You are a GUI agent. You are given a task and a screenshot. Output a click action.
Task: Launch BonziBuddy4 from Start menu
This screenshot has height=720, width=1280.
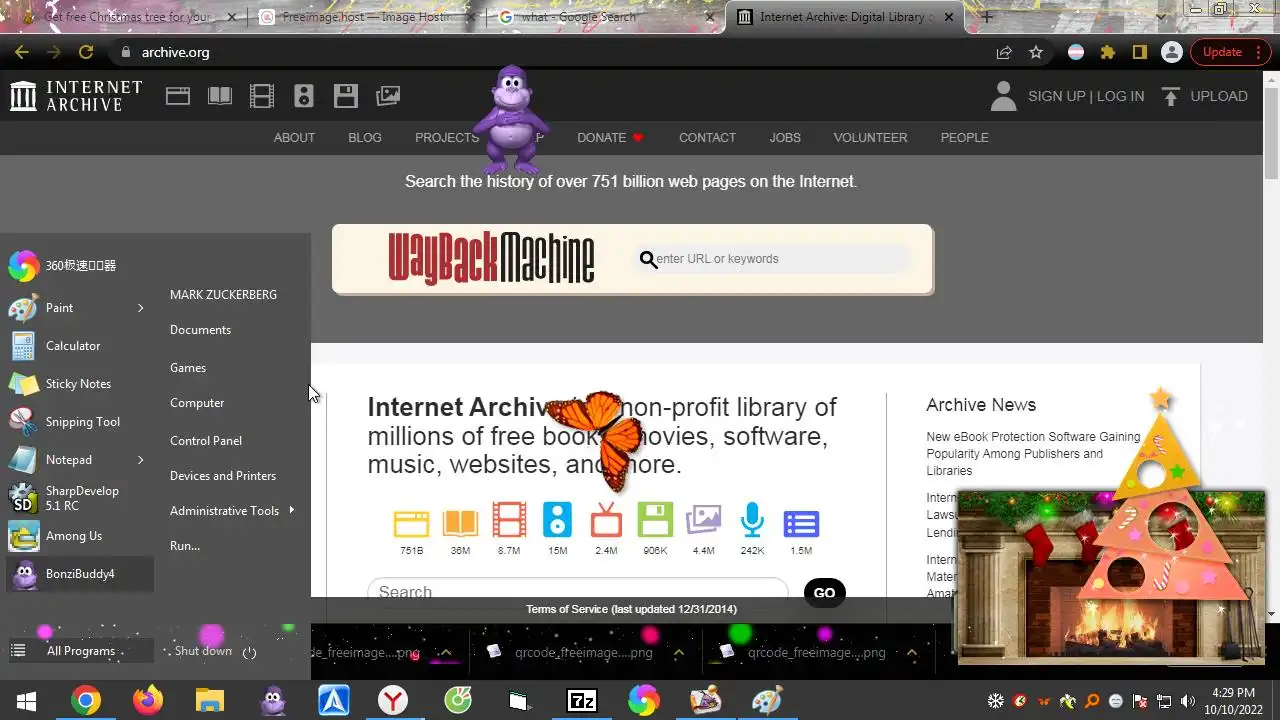pos(80,574)
